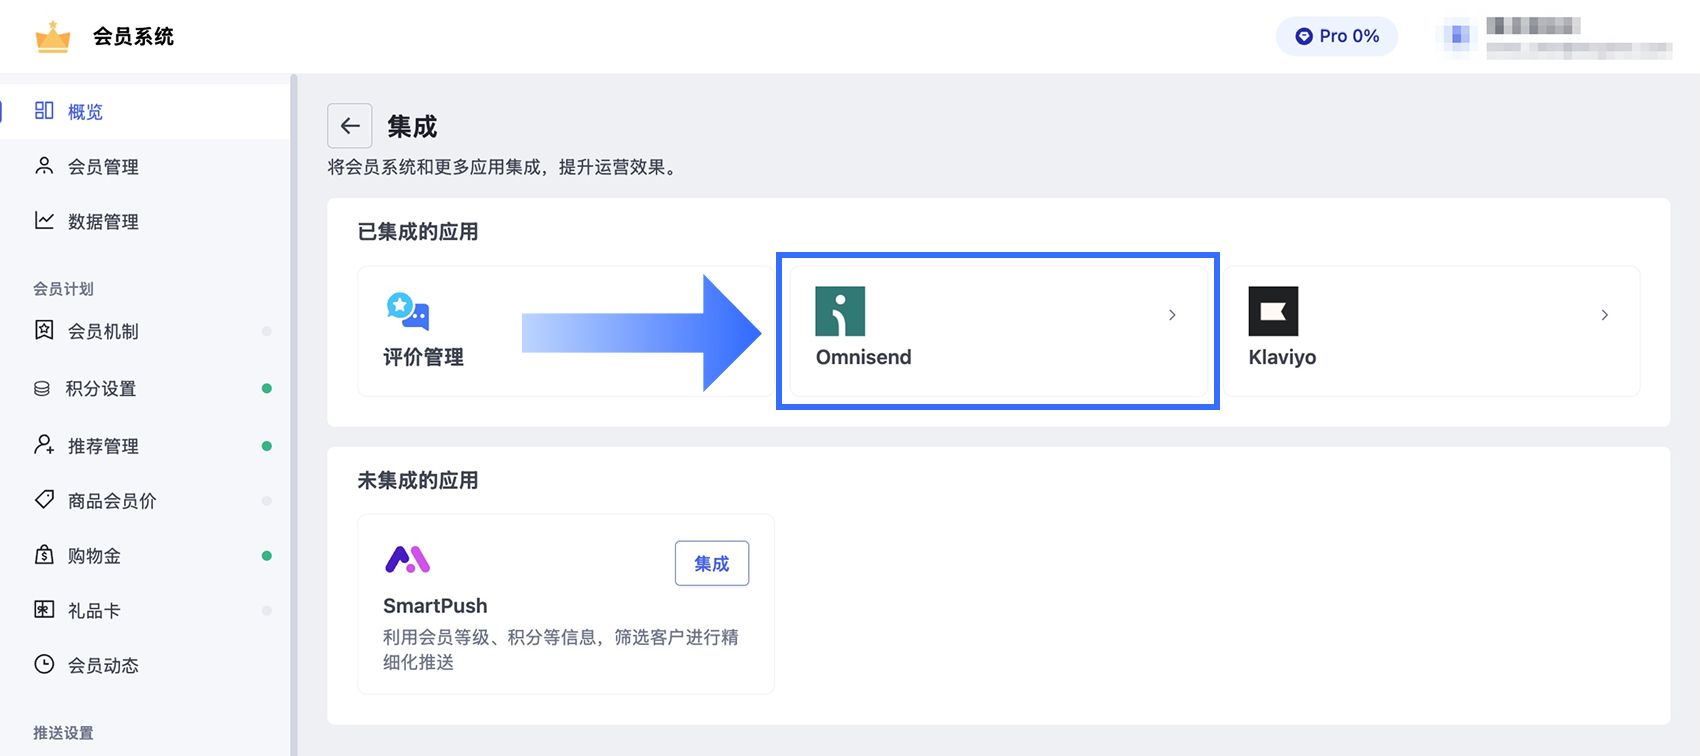The image size is (1700, 756).
Task: Click the 数据管理 chart icon
Action: tap(44, 220)
